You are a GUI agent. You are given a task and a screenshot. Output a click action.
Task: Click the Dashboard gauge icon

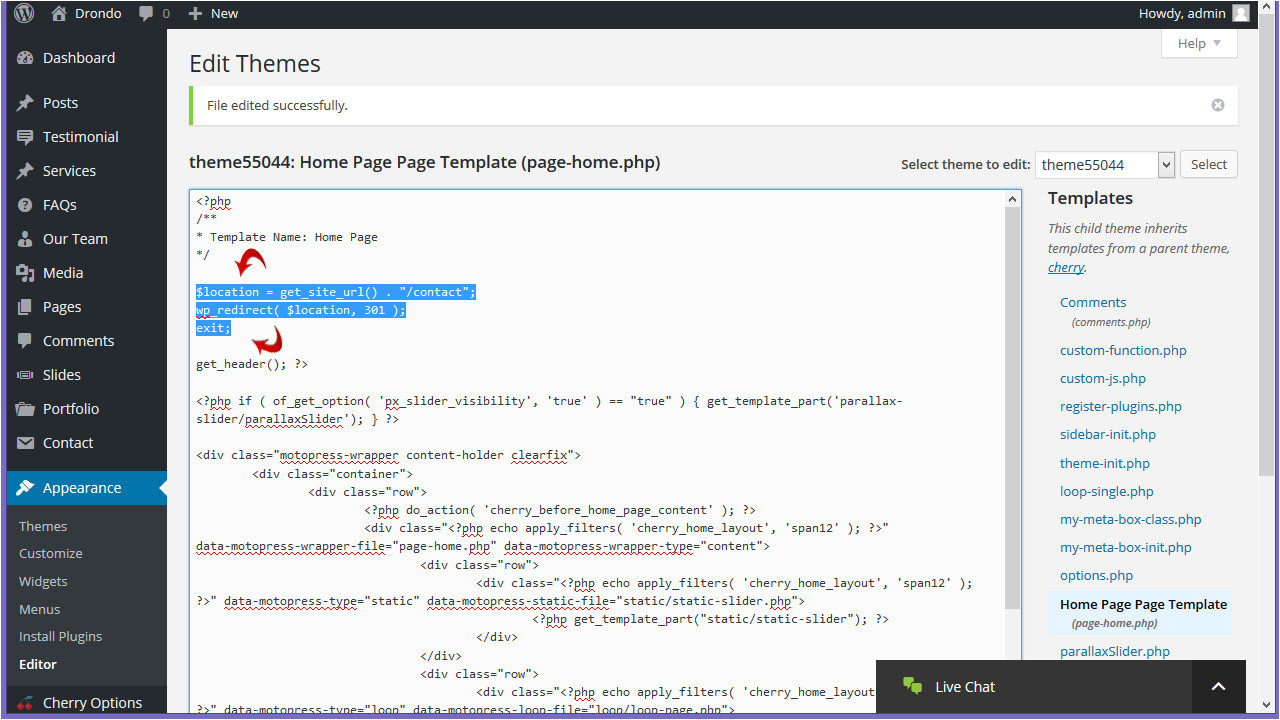[25, 58]
